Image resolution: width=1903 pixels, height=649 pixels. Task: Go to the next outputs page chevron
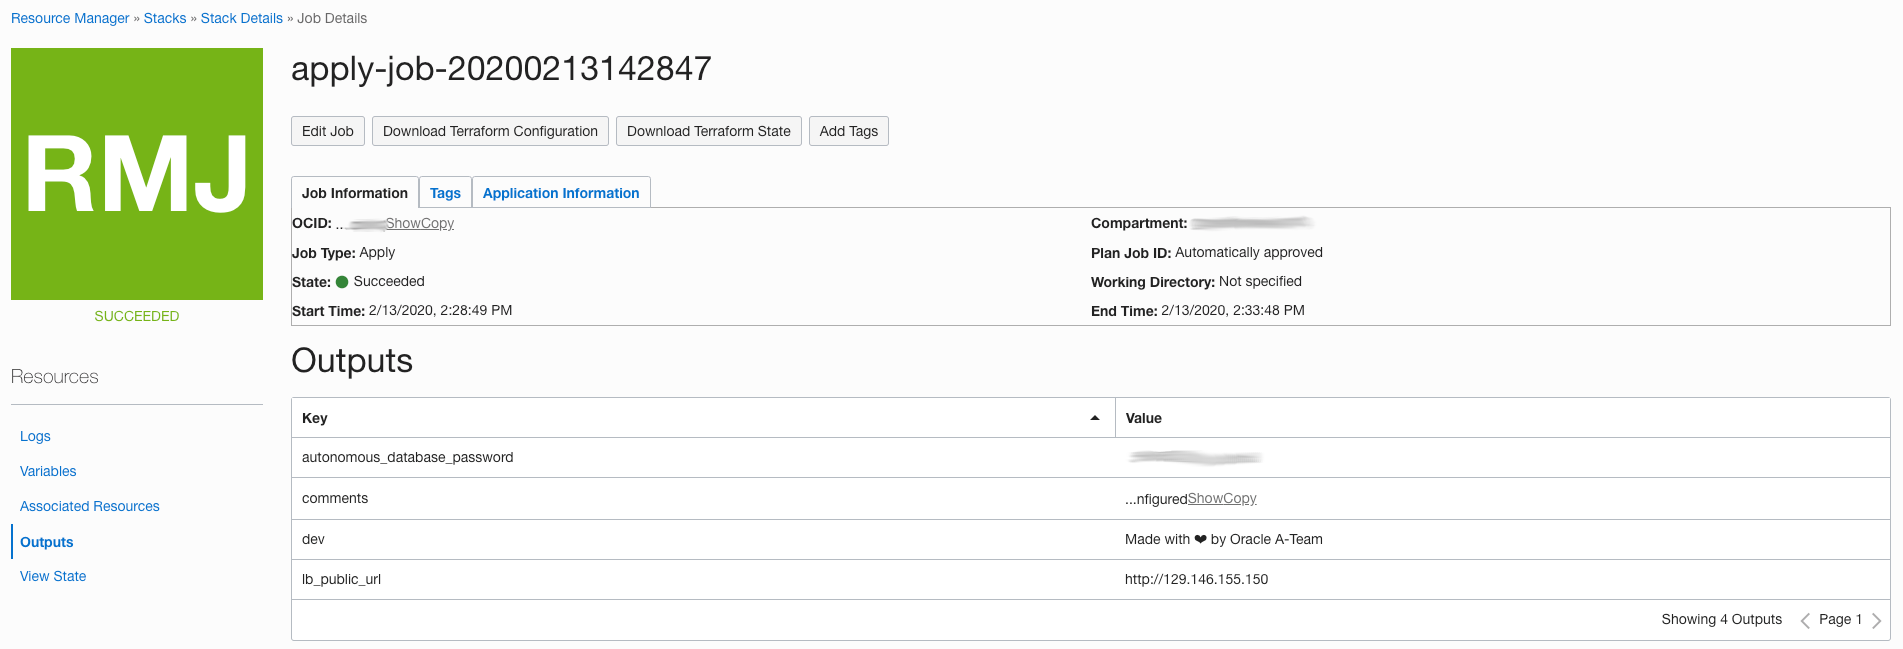pos(1876,620)
